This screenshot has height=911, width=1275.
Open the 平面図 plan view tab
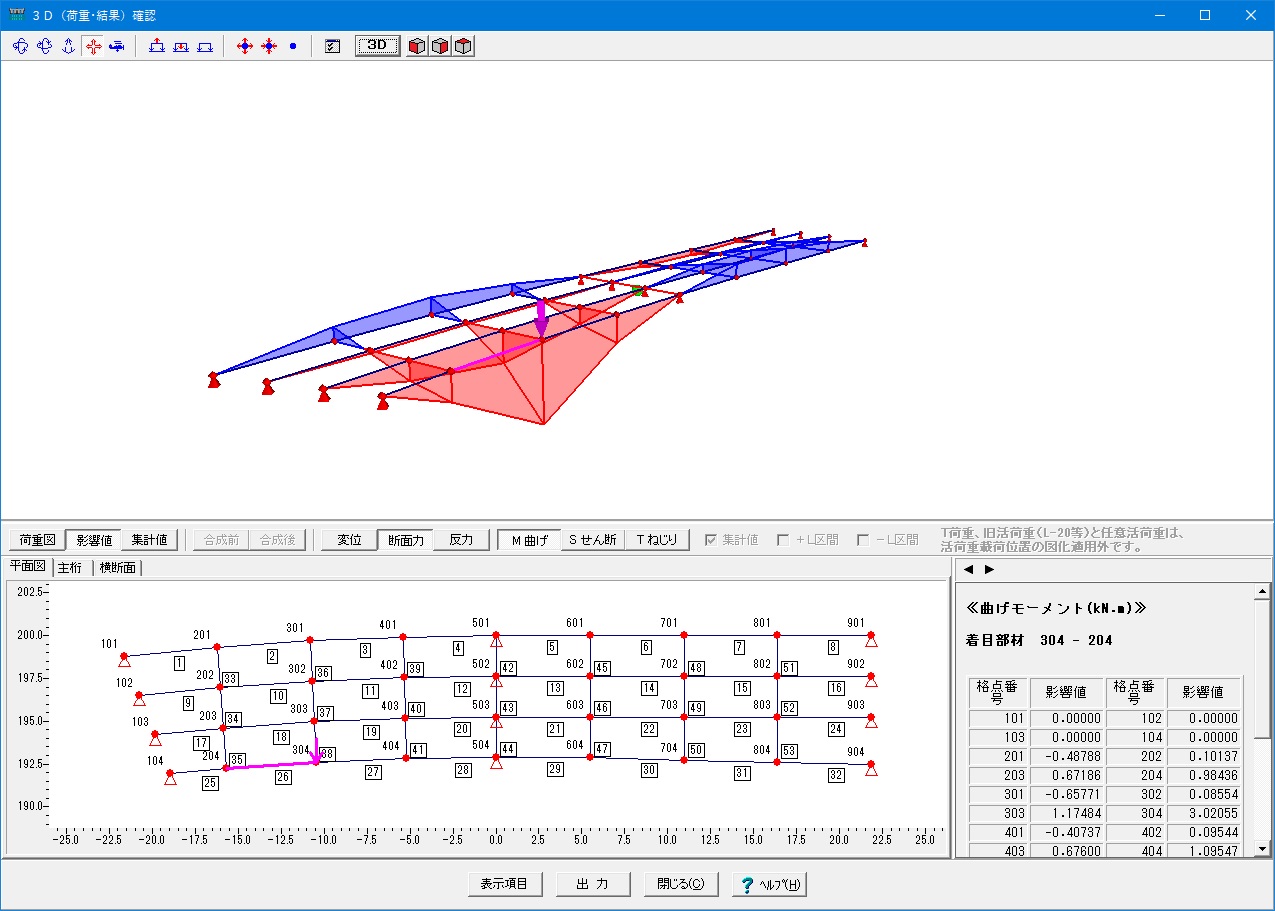pyautogui.click(x=28, y=567)
